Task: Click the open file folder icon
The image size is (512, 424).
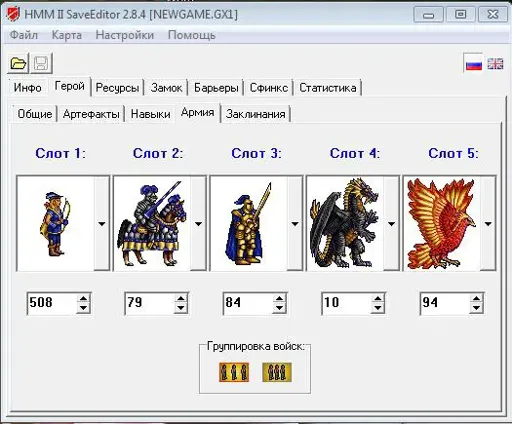Action: [x=18, y=63]
